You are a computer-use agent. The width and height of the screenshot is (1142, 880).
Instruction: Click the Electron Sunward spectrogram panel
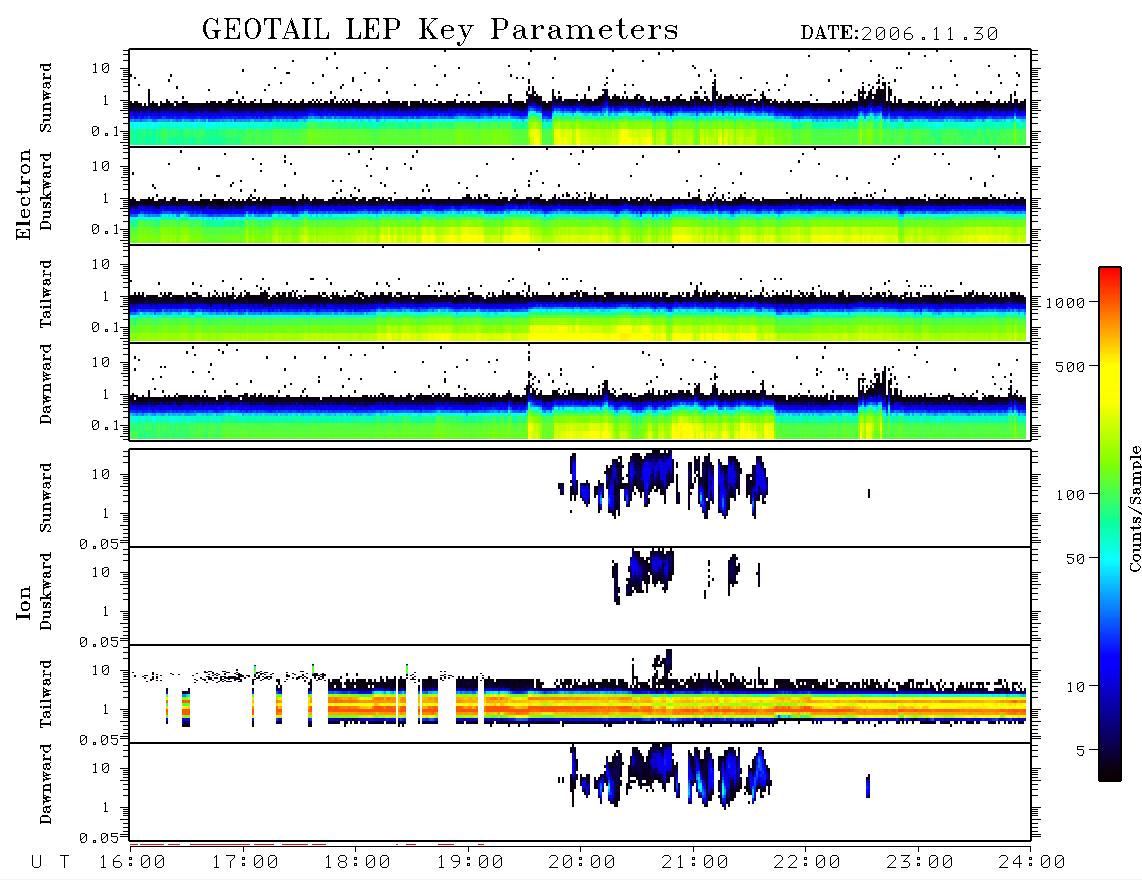(x=580, y=98)
